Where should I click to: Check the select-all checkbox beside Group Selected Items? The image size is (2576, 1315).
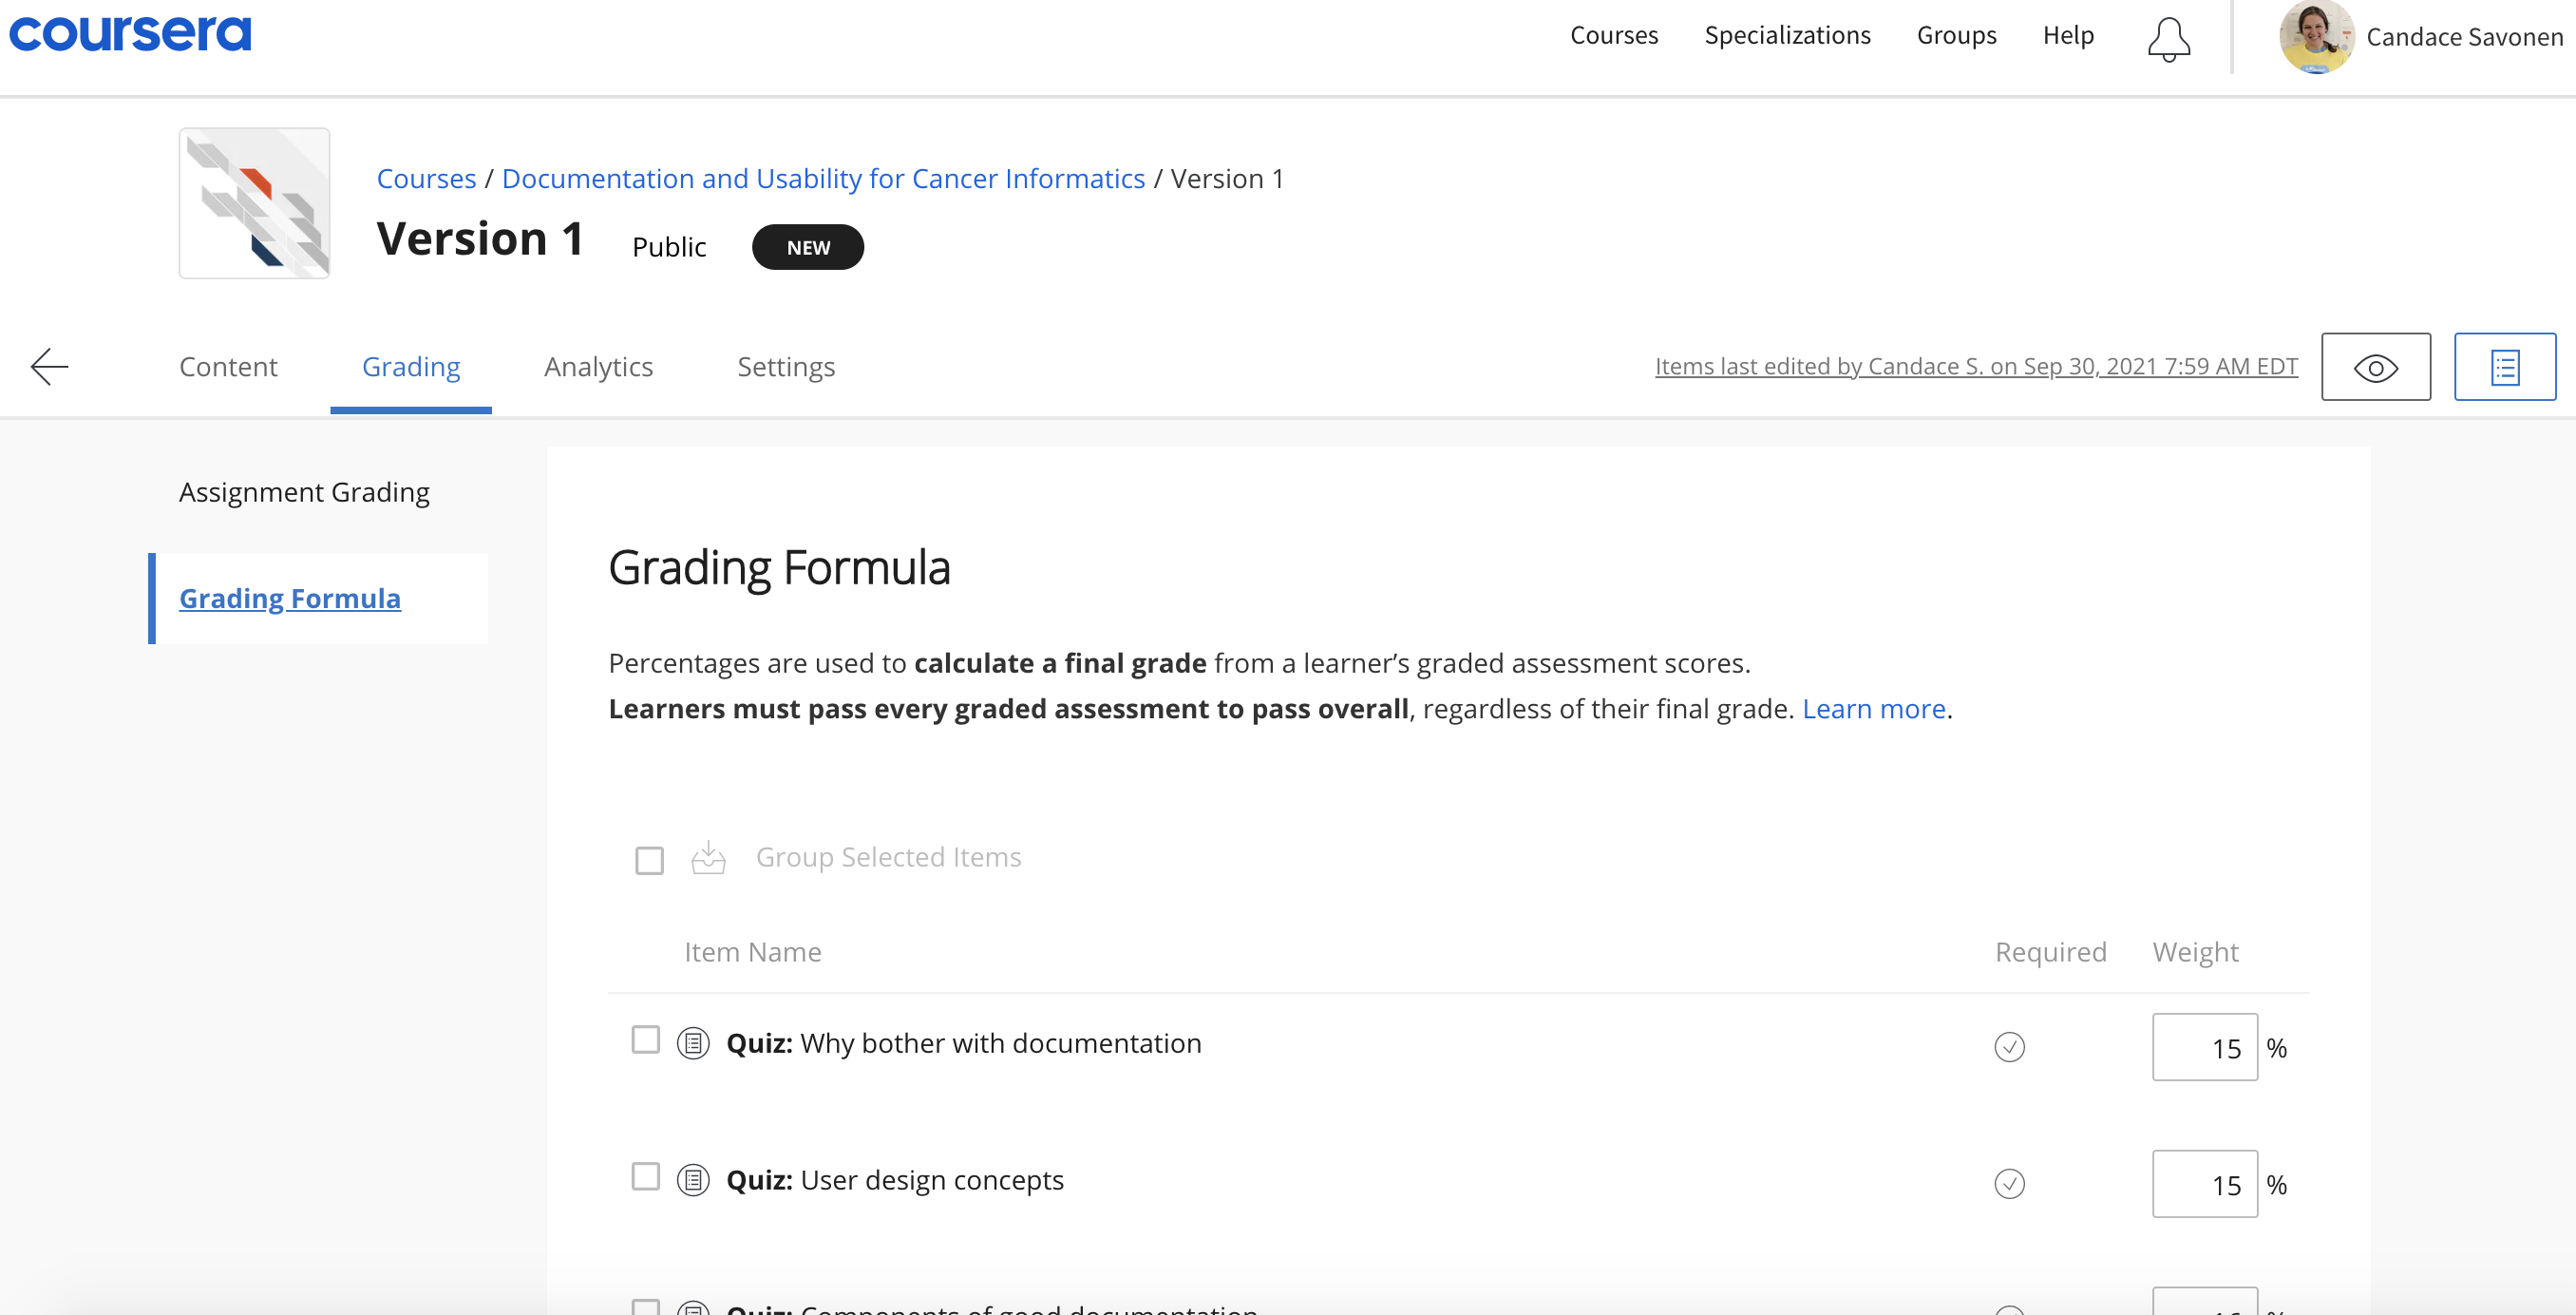649,860
